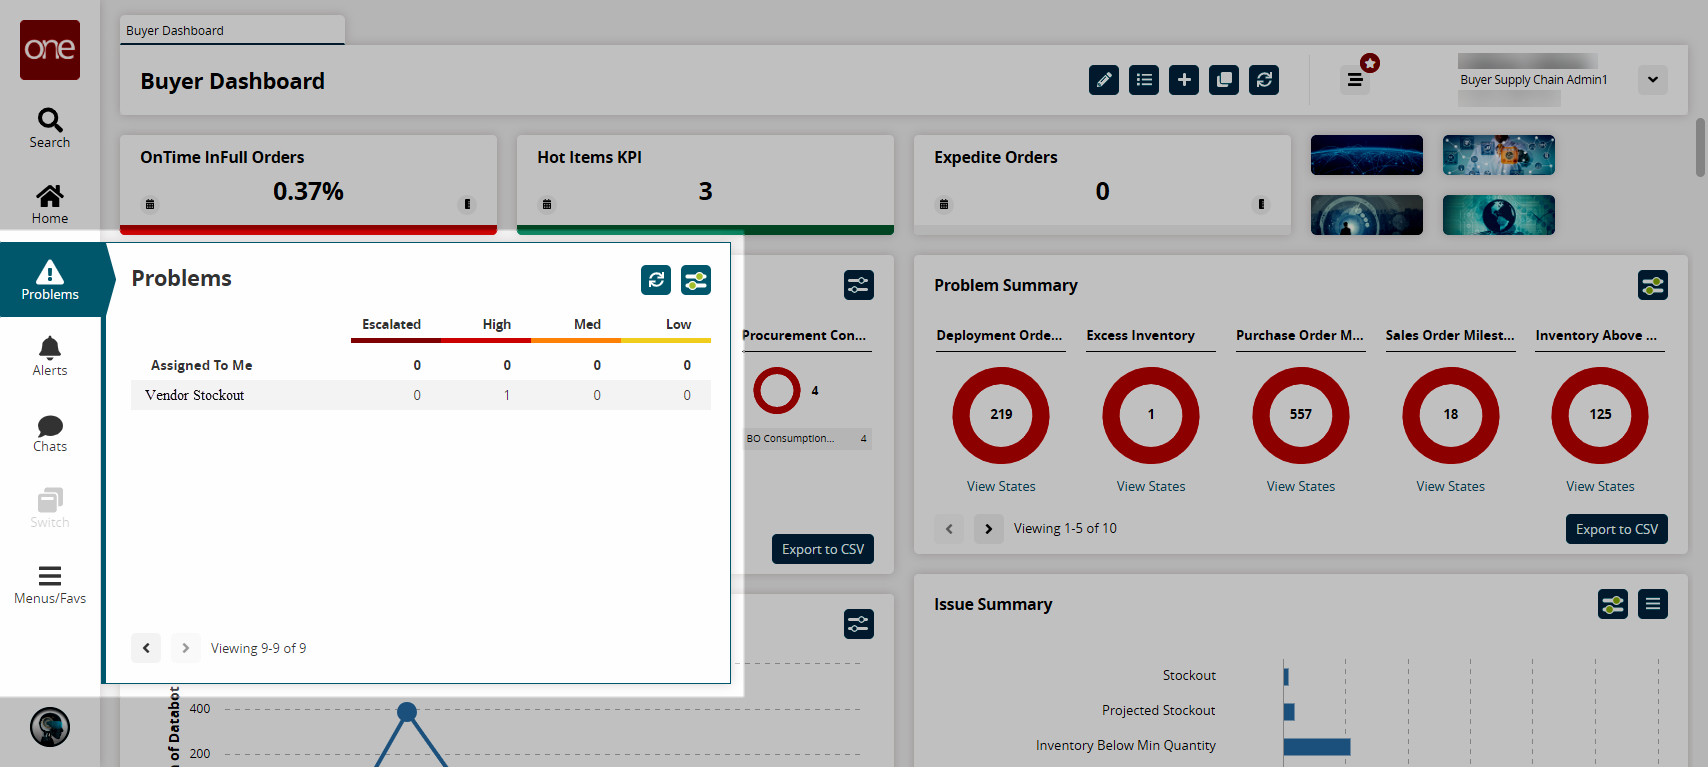
Task: Click the Switch sidebar icon
Action: coord(50,508)
